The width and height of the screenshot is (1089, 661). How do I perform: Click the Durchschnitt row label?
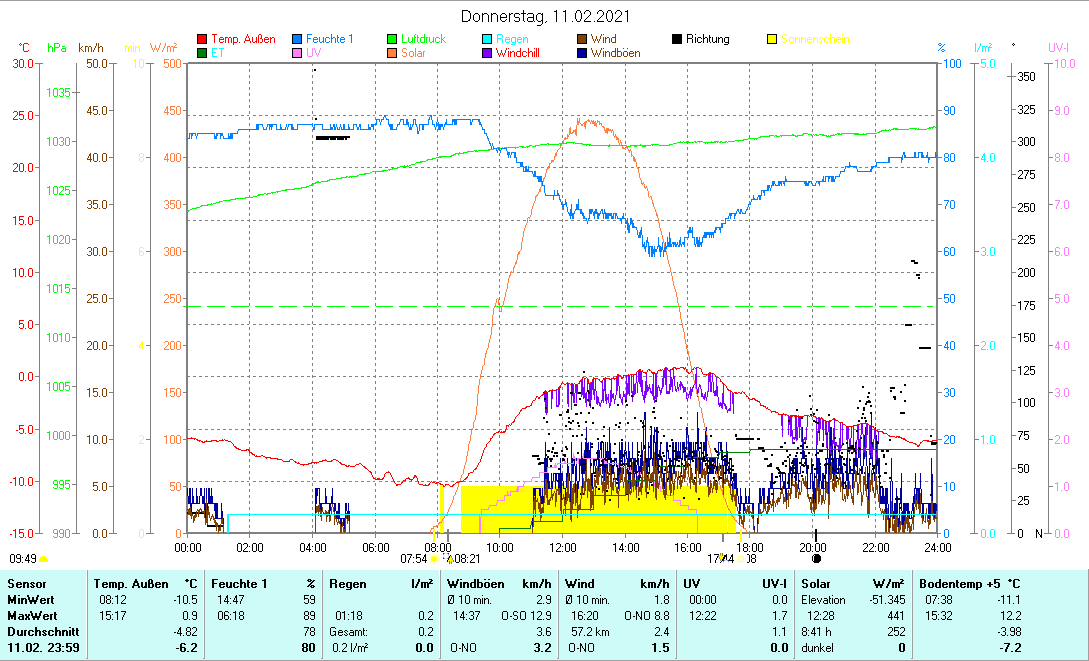coord(37,632)
